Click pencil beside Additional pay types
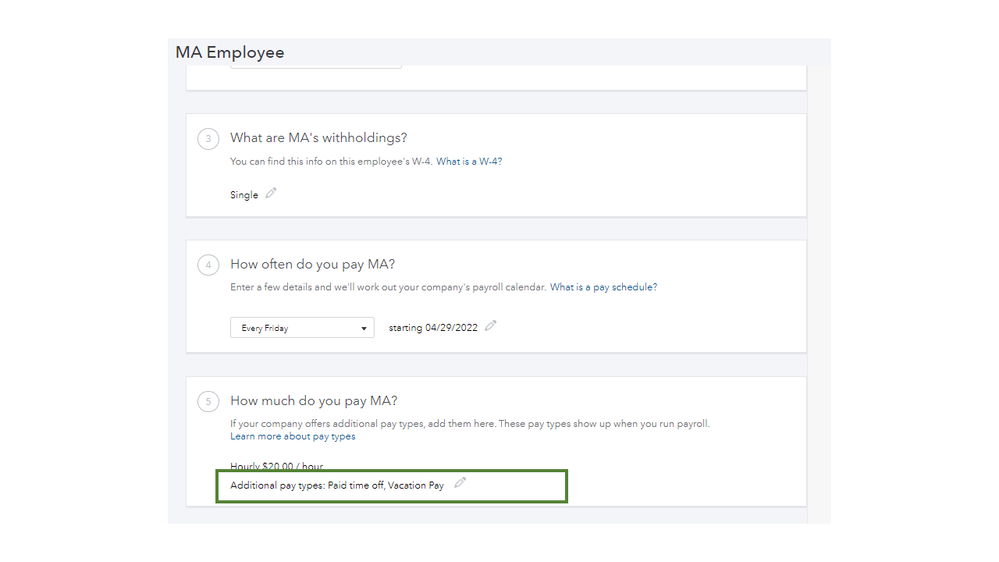999x562 pixels. 460,483
